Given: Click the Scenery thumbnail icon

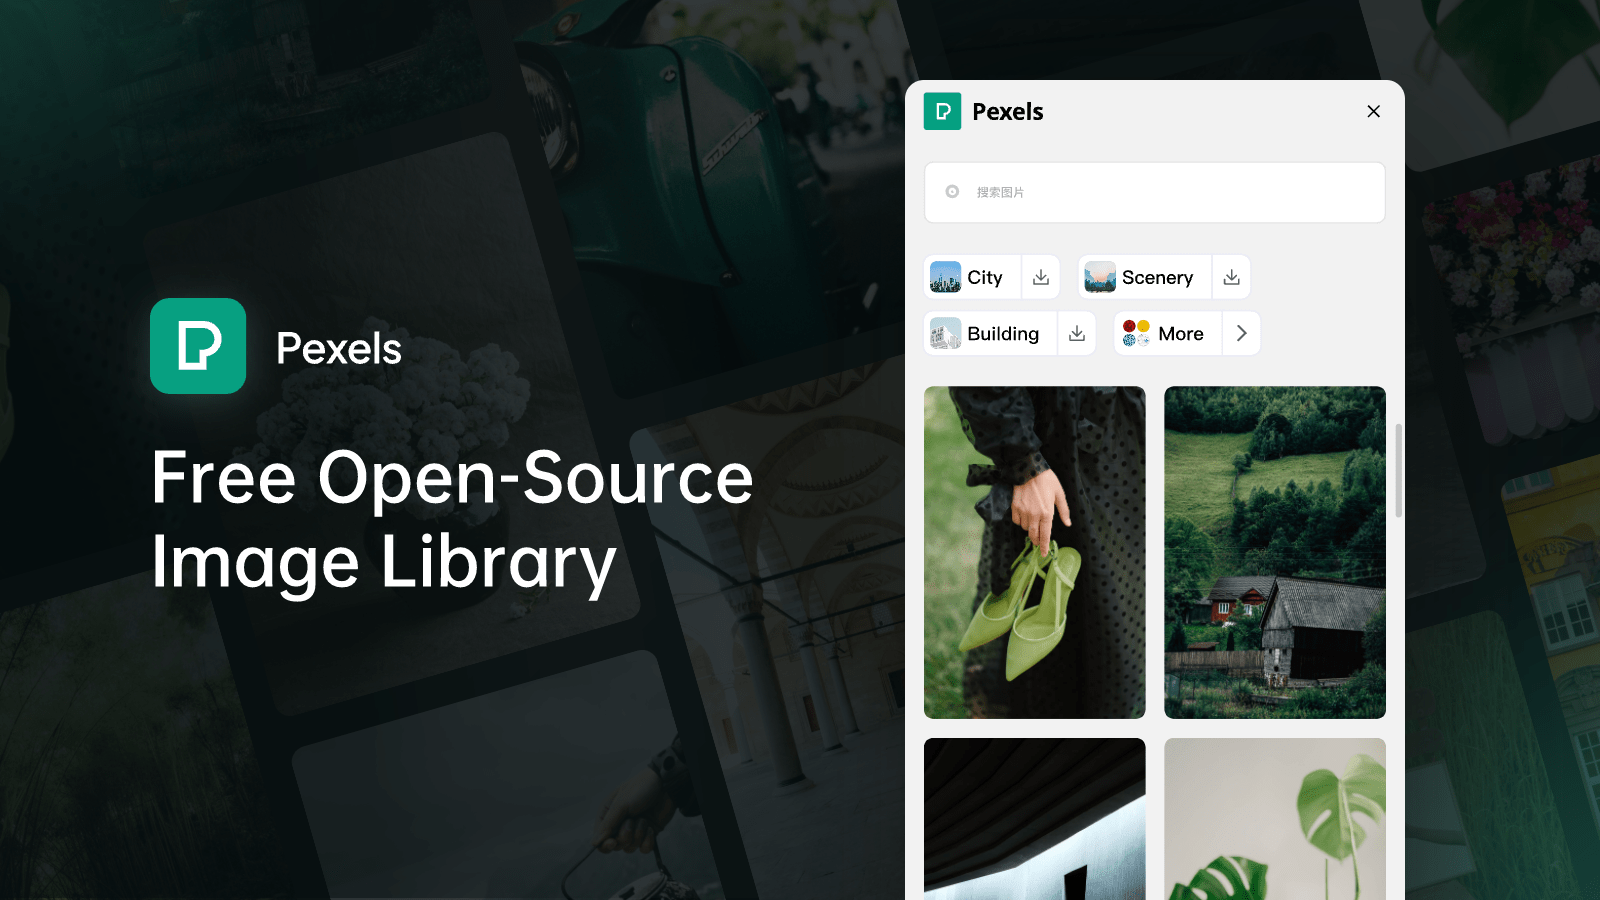Looking at the screenshot, I should [x=1100, y=277].
